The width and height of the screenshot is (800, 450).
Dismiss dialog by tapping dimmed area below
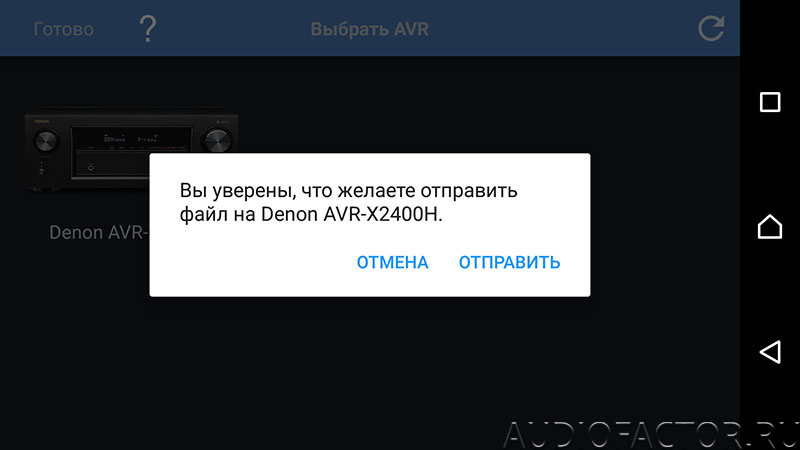pyautogui.click(x=369, y=367)
